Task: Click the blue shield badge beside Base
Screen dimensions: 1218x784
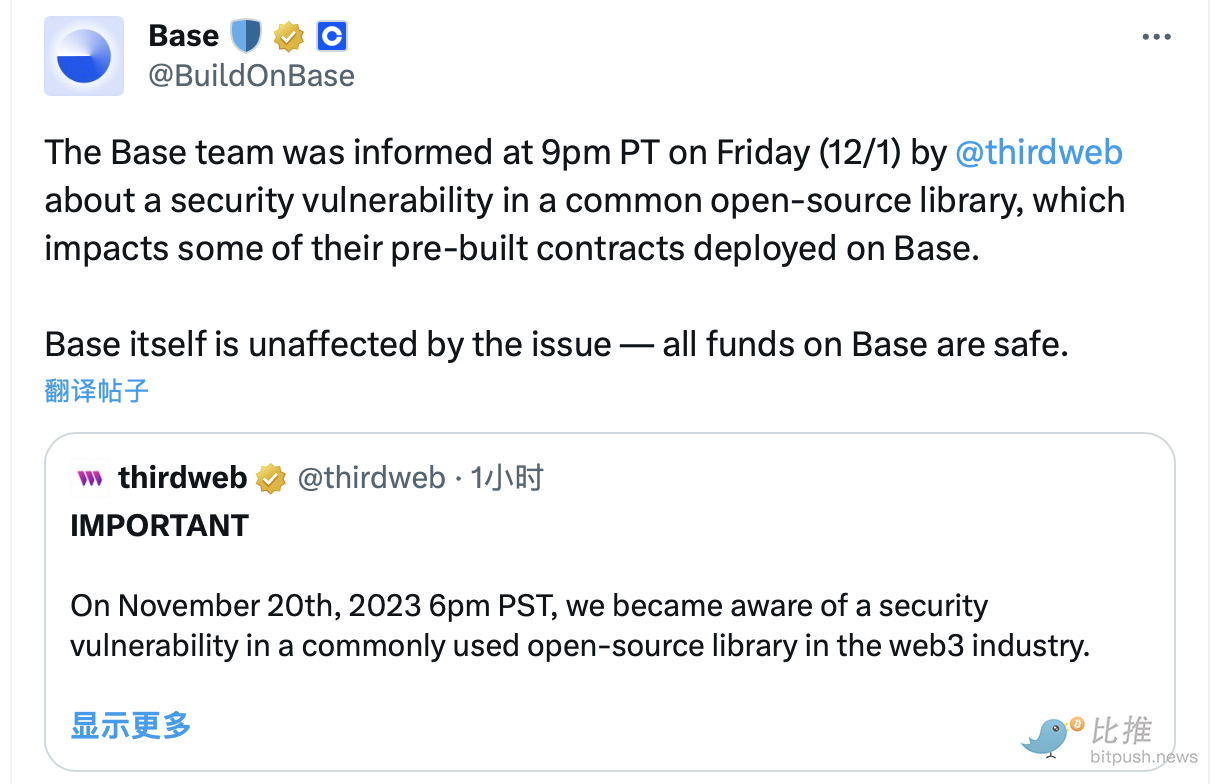Action: click(245, 37)
